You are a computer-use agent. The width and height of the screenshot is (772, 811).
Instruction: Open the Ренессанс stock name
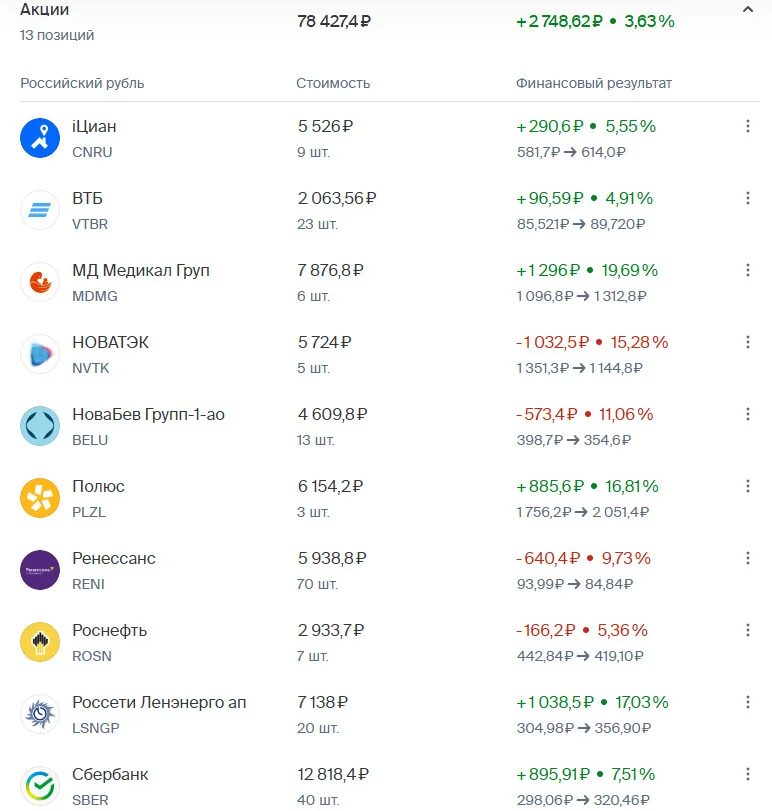[114, 558]
